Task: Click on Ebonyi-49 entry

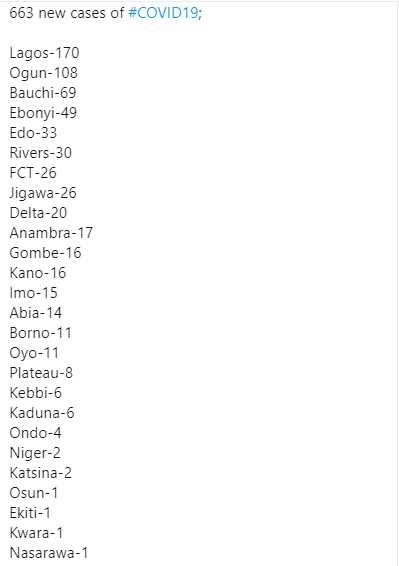Action: point(43,113)
